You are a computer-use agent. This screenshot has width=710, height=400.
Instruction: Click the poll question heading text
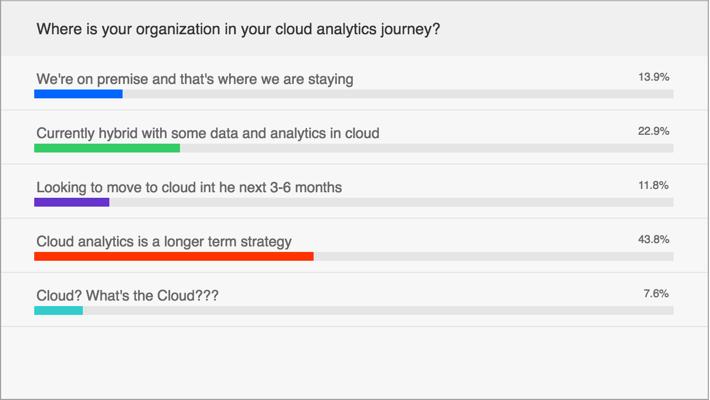[239, 29]
